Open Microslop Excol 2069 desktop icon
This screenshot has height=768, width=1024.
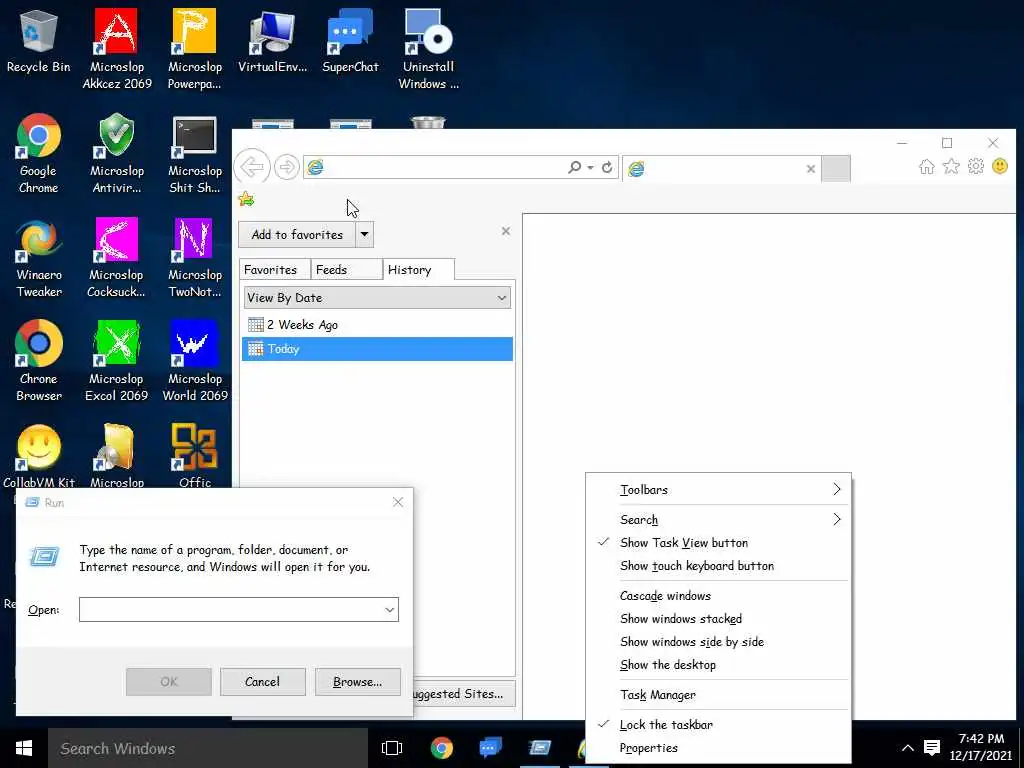(x=116, y=361)
